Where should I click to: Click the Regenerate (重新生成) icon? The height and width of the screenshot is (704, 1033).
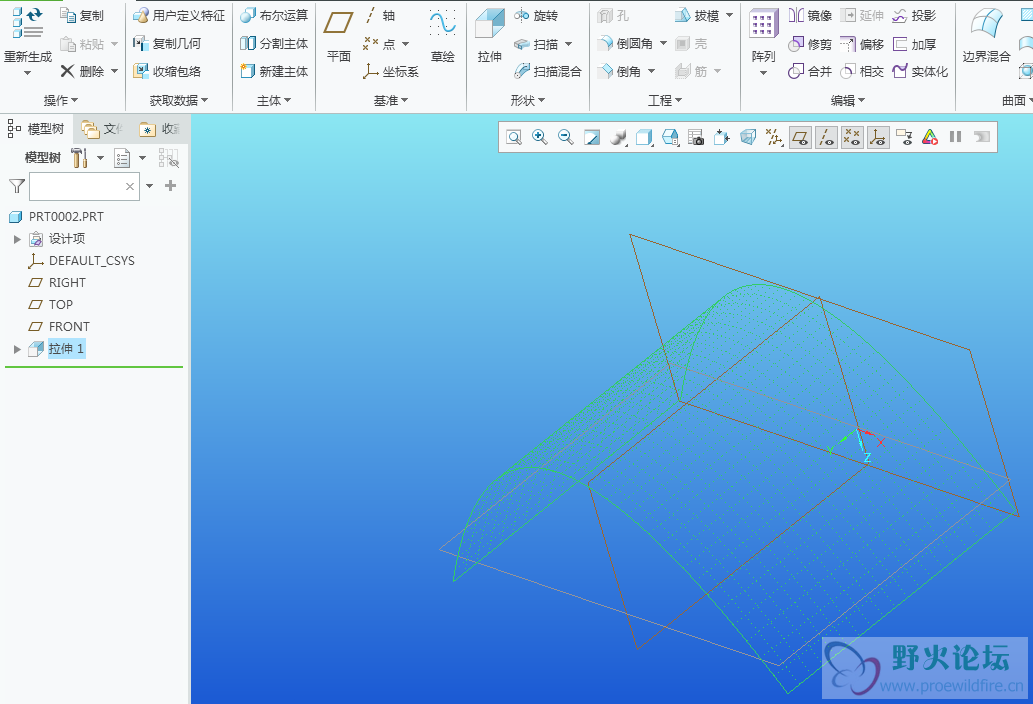(27, 23)
